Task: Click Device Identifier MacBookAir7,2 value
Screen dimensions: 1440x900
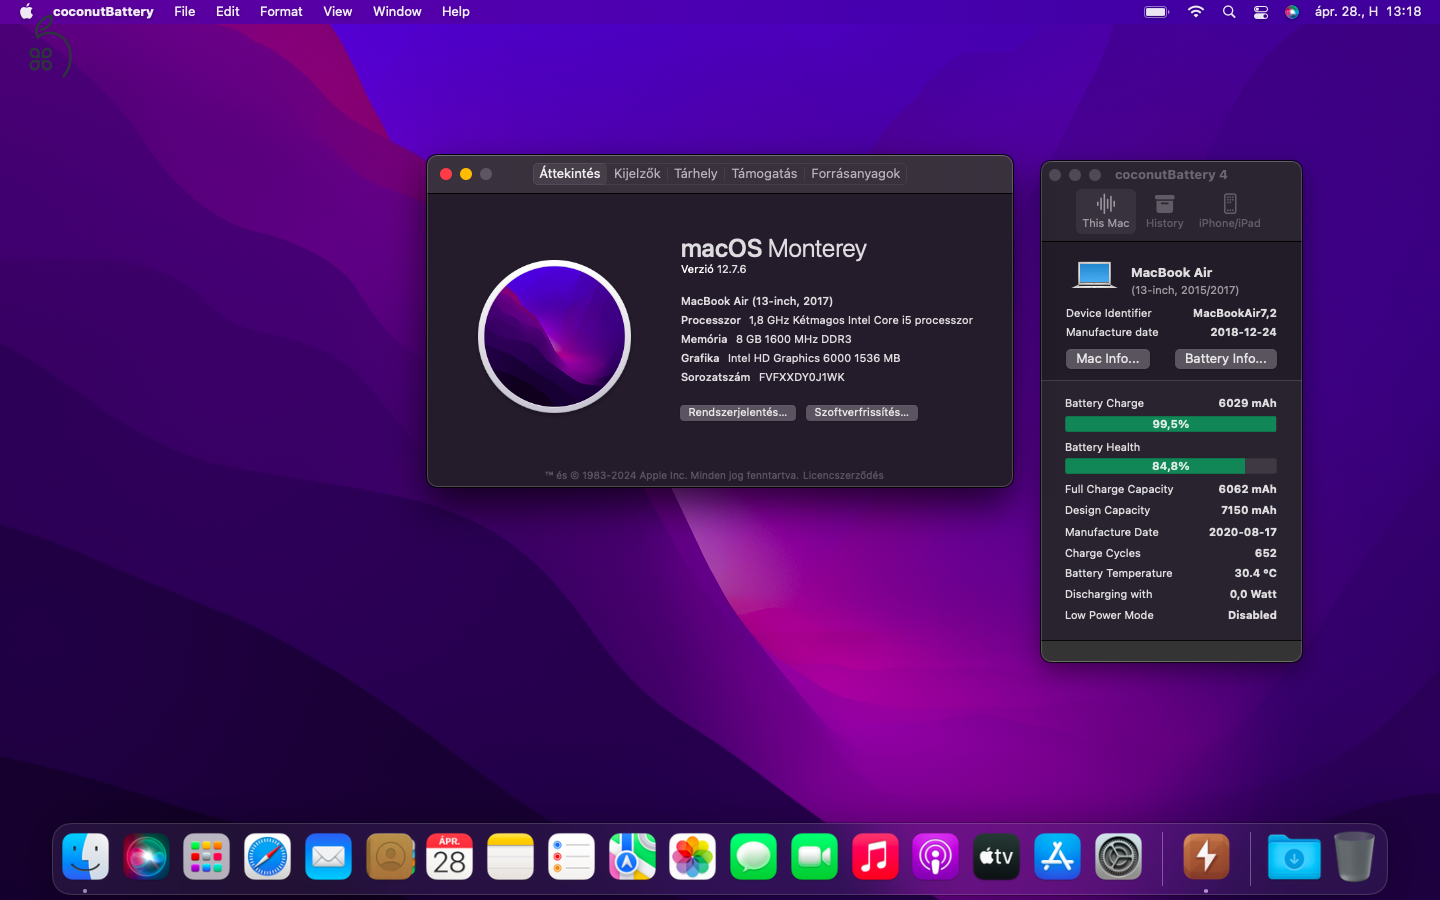Action: [1235, 314]
